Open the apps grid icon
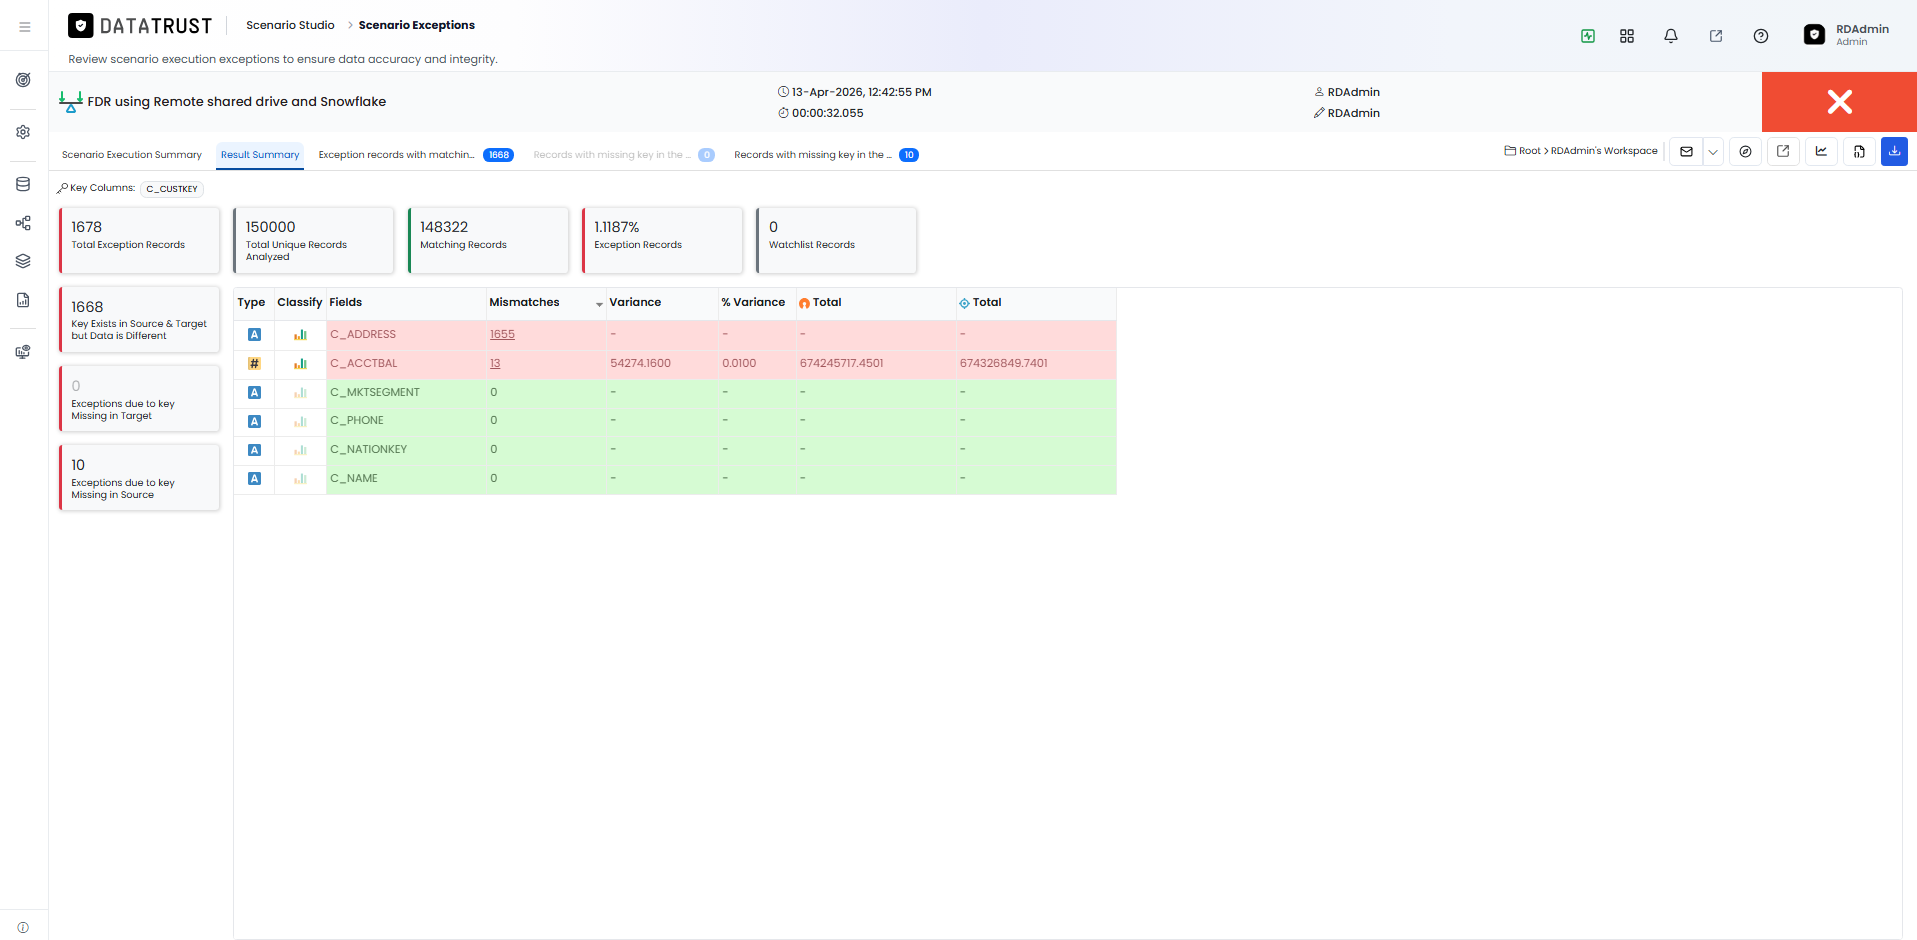 coord(1627,36)
